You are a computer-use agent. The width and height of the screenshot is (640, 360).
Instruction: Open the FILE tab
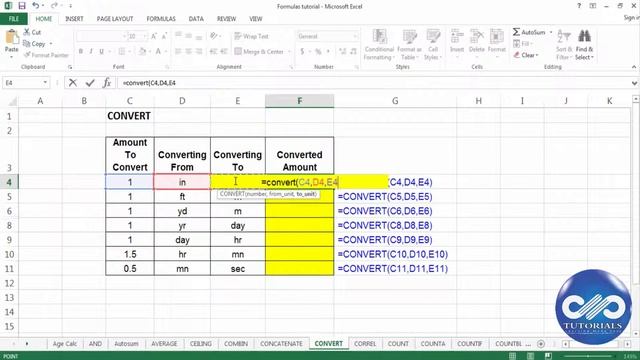pyautogui.click(x=14, y=19)
